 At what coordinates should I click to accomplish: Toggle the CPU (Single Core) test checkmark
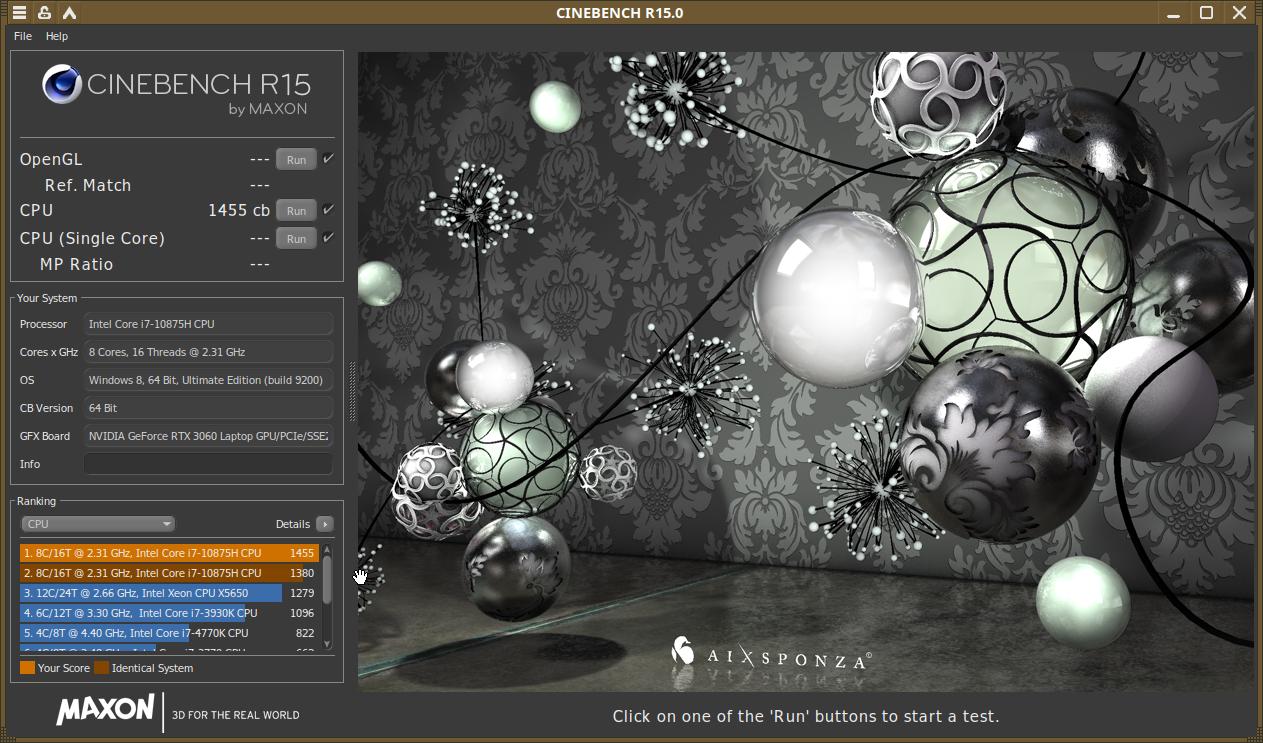(x=329, y=238)
